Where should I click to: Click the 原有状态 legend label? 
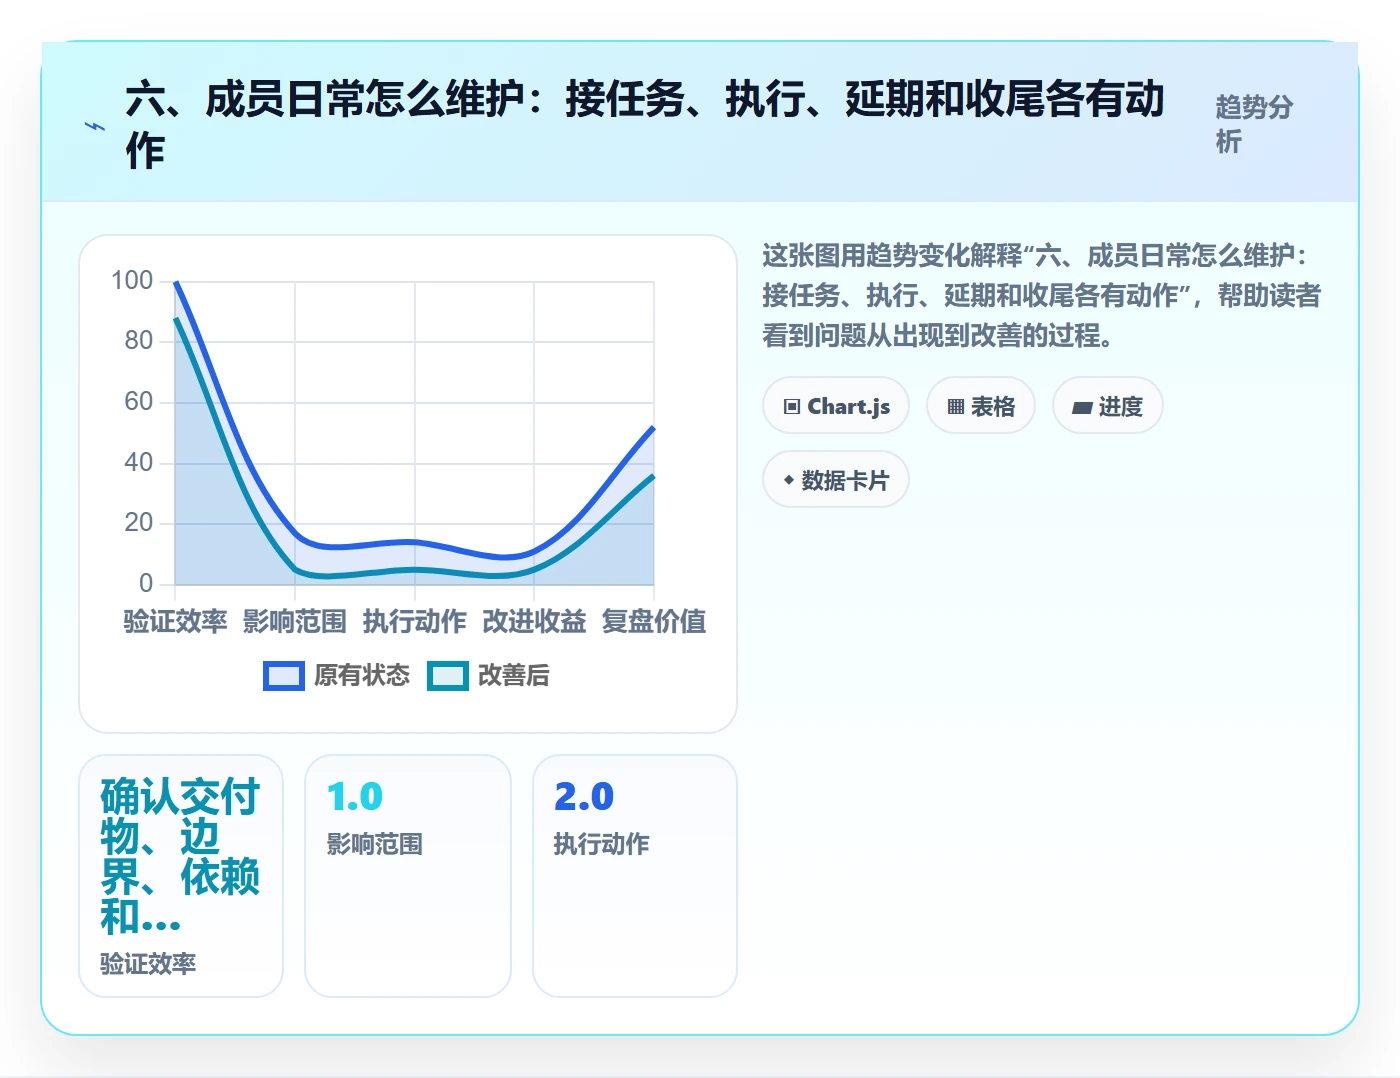click(x=362, y=676)
